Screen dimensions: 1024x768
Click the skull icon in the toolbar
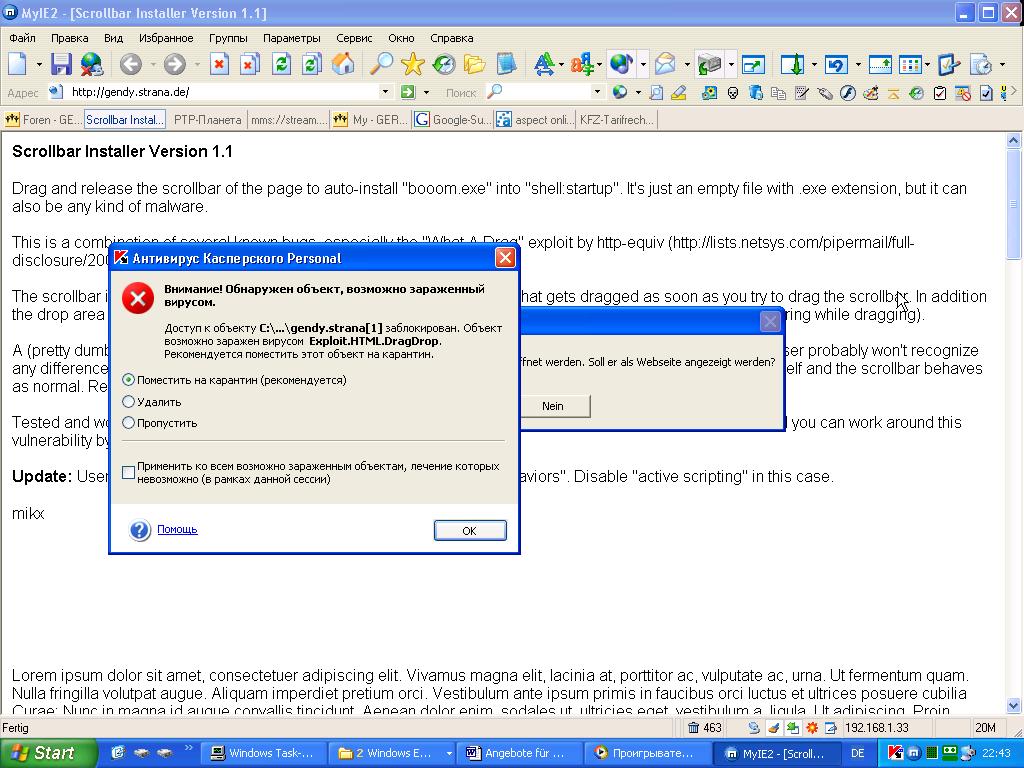[733, 93]
